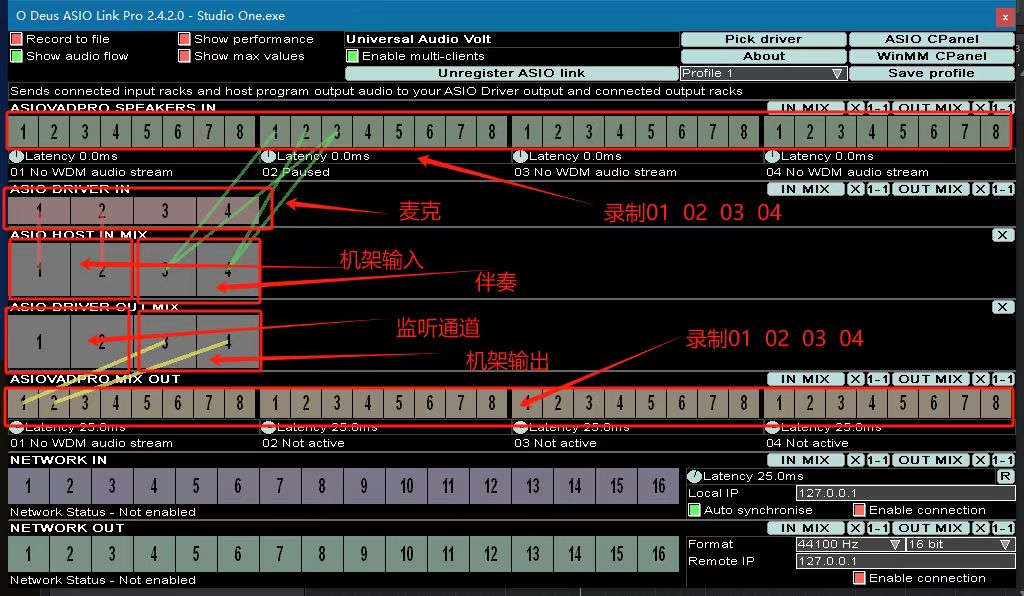Click the 1-1 after IN MIX in ASIO Driver In
Image resolution: width=1024 pixels, height=596 pixels.
[x=878, y=189]
